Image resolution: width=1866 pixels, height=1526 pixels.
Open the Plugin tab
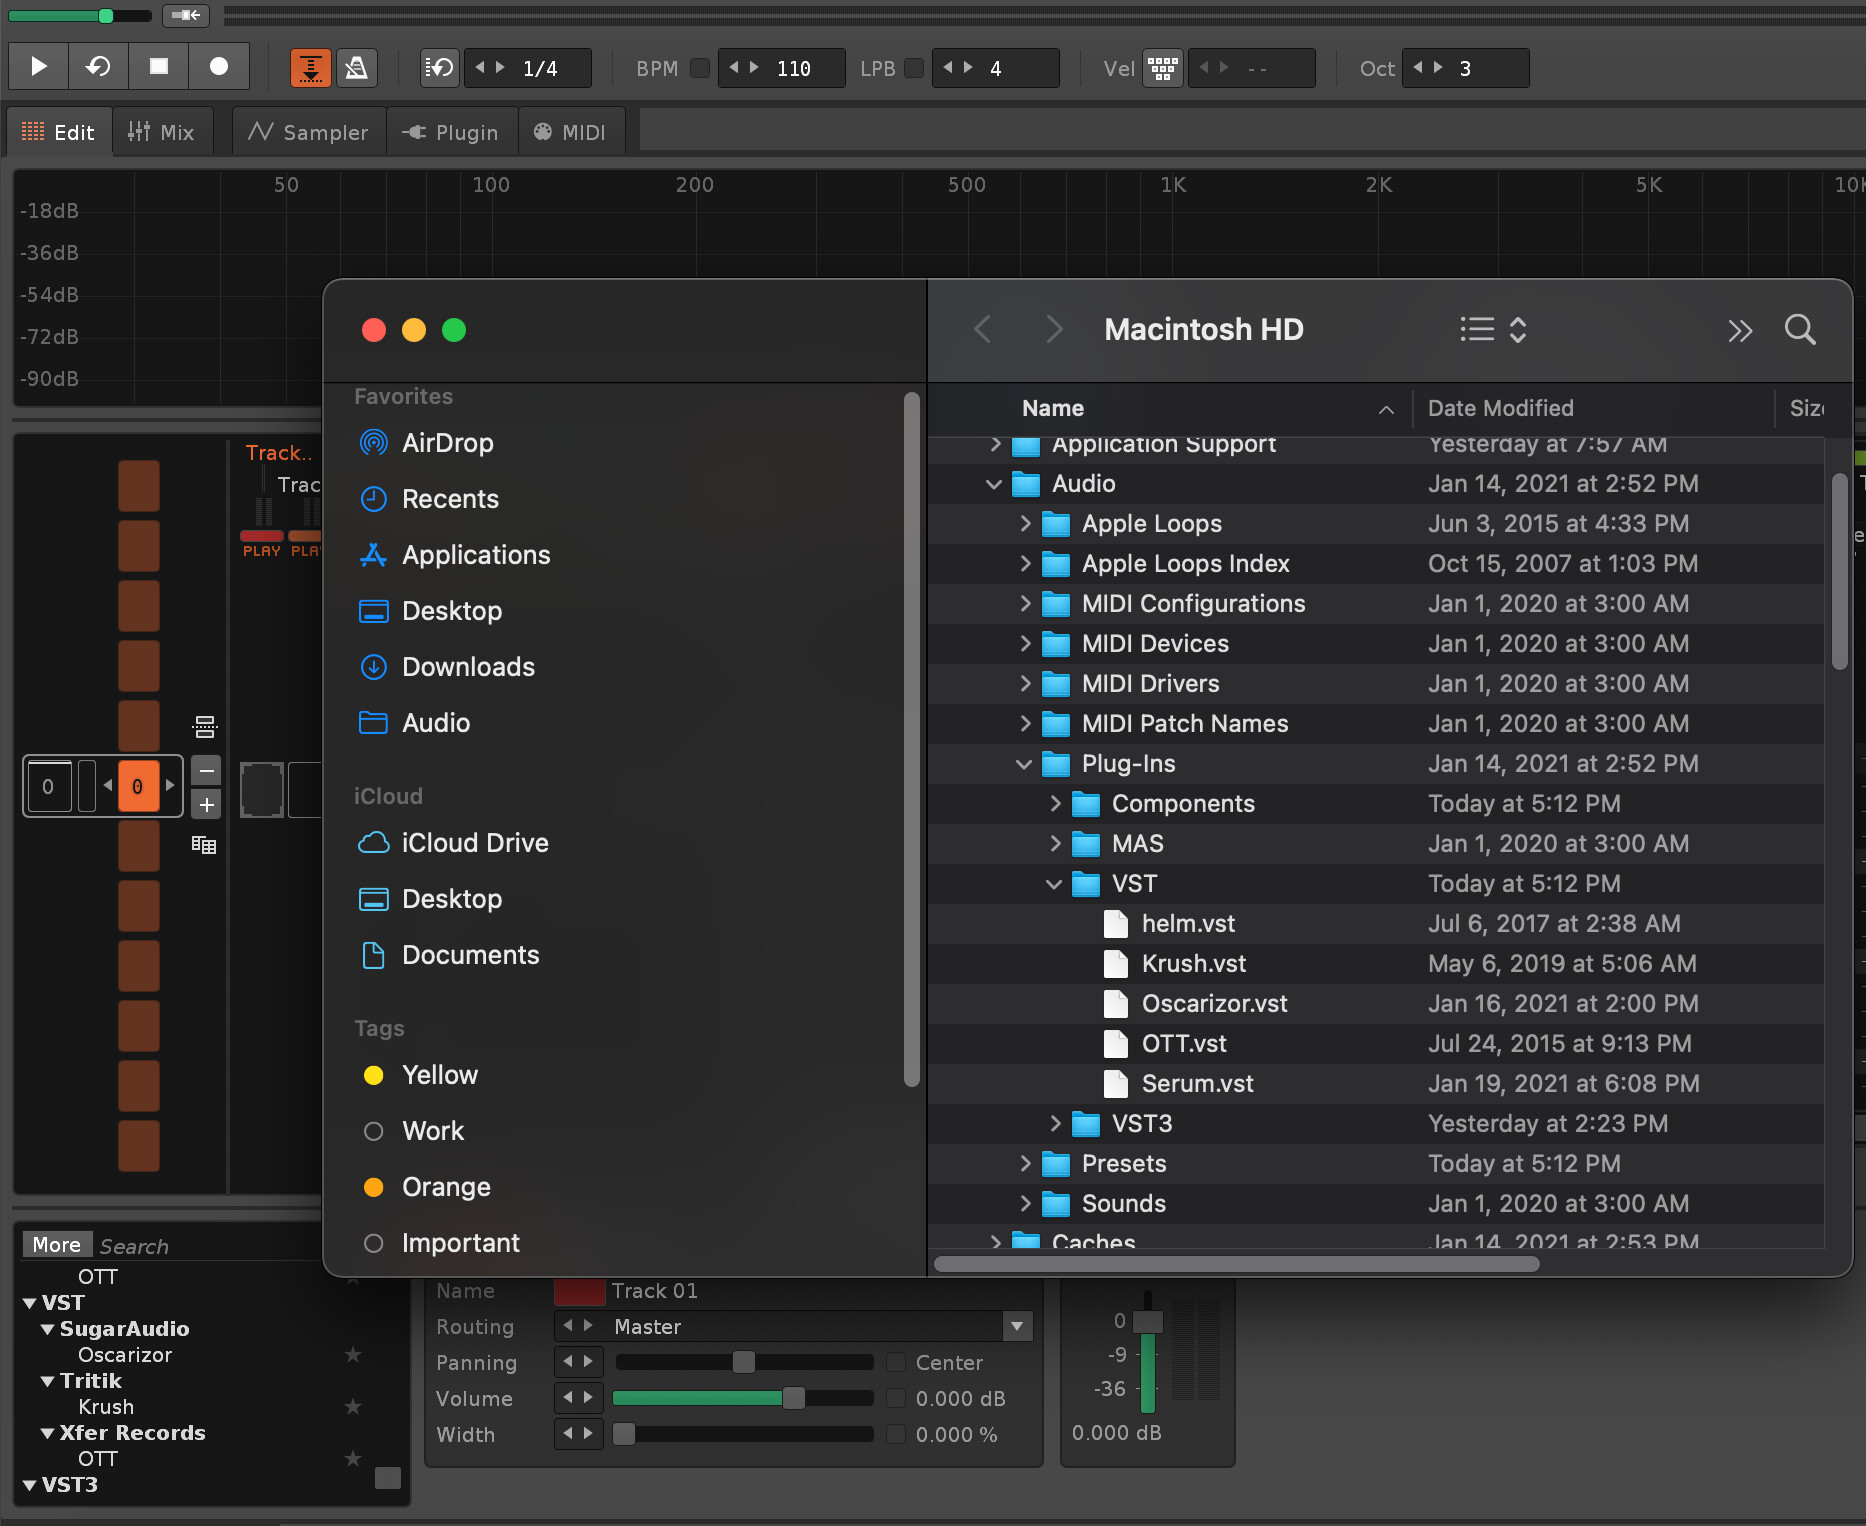click(x=451, y=132)
